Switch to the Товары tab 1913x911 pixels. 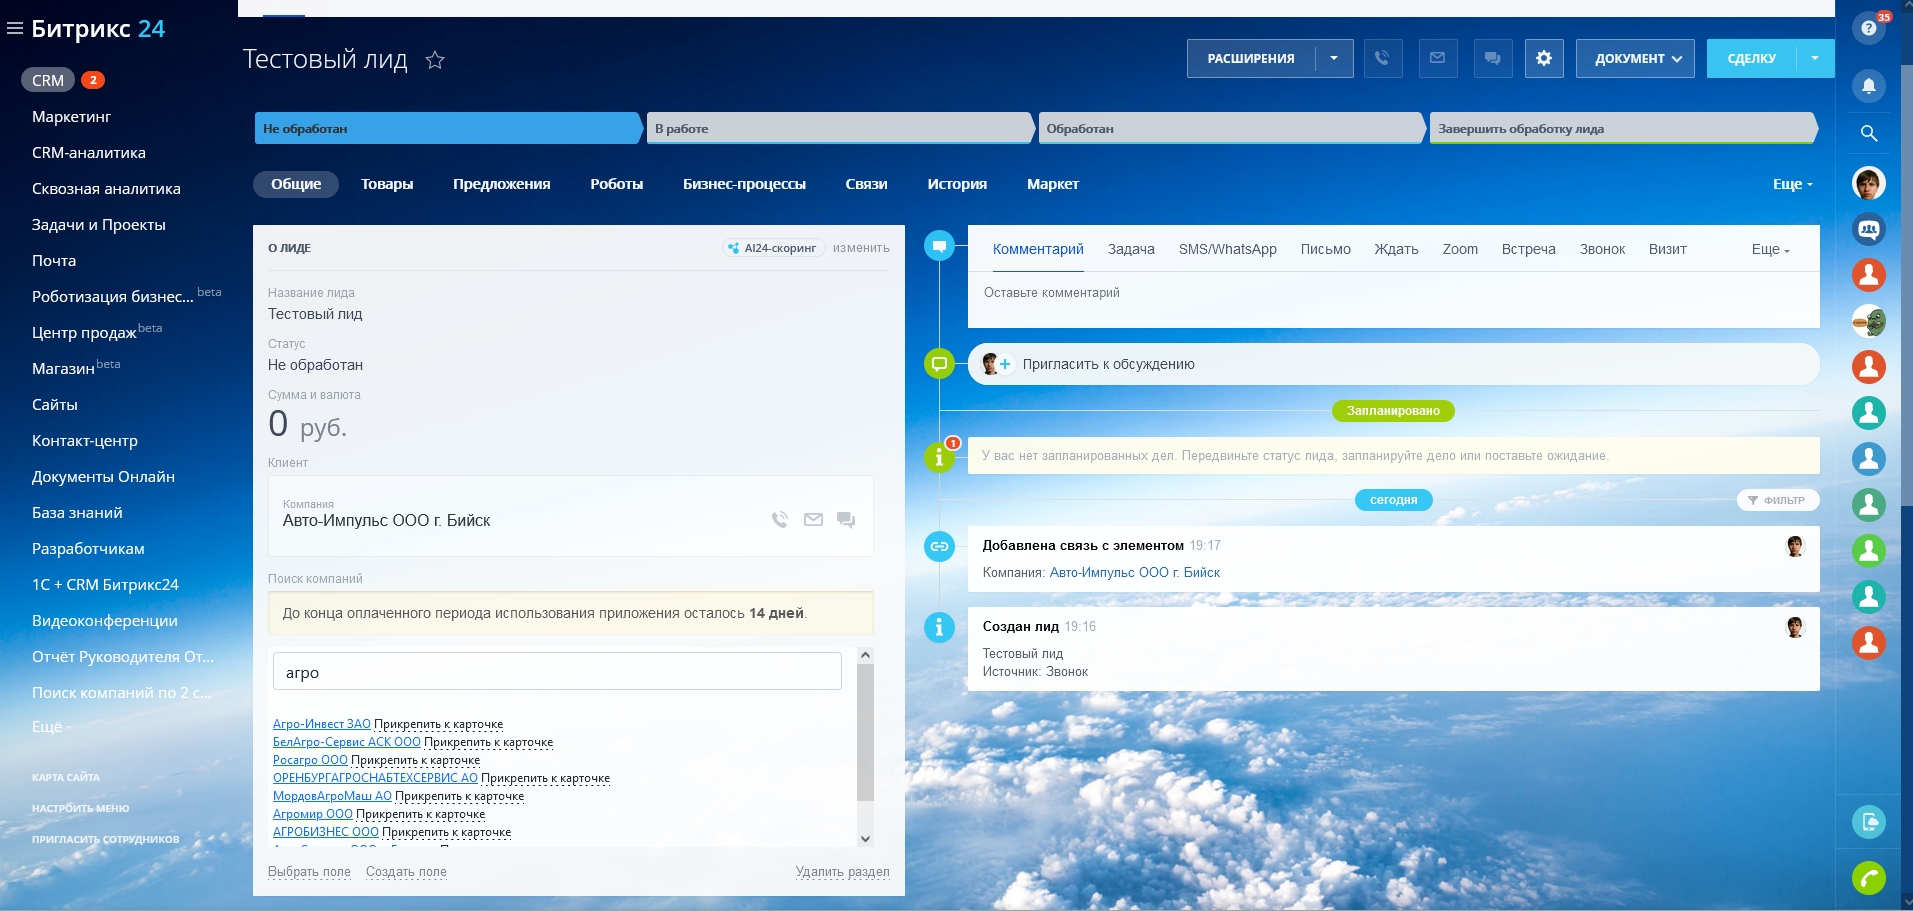tap(387, 184)
